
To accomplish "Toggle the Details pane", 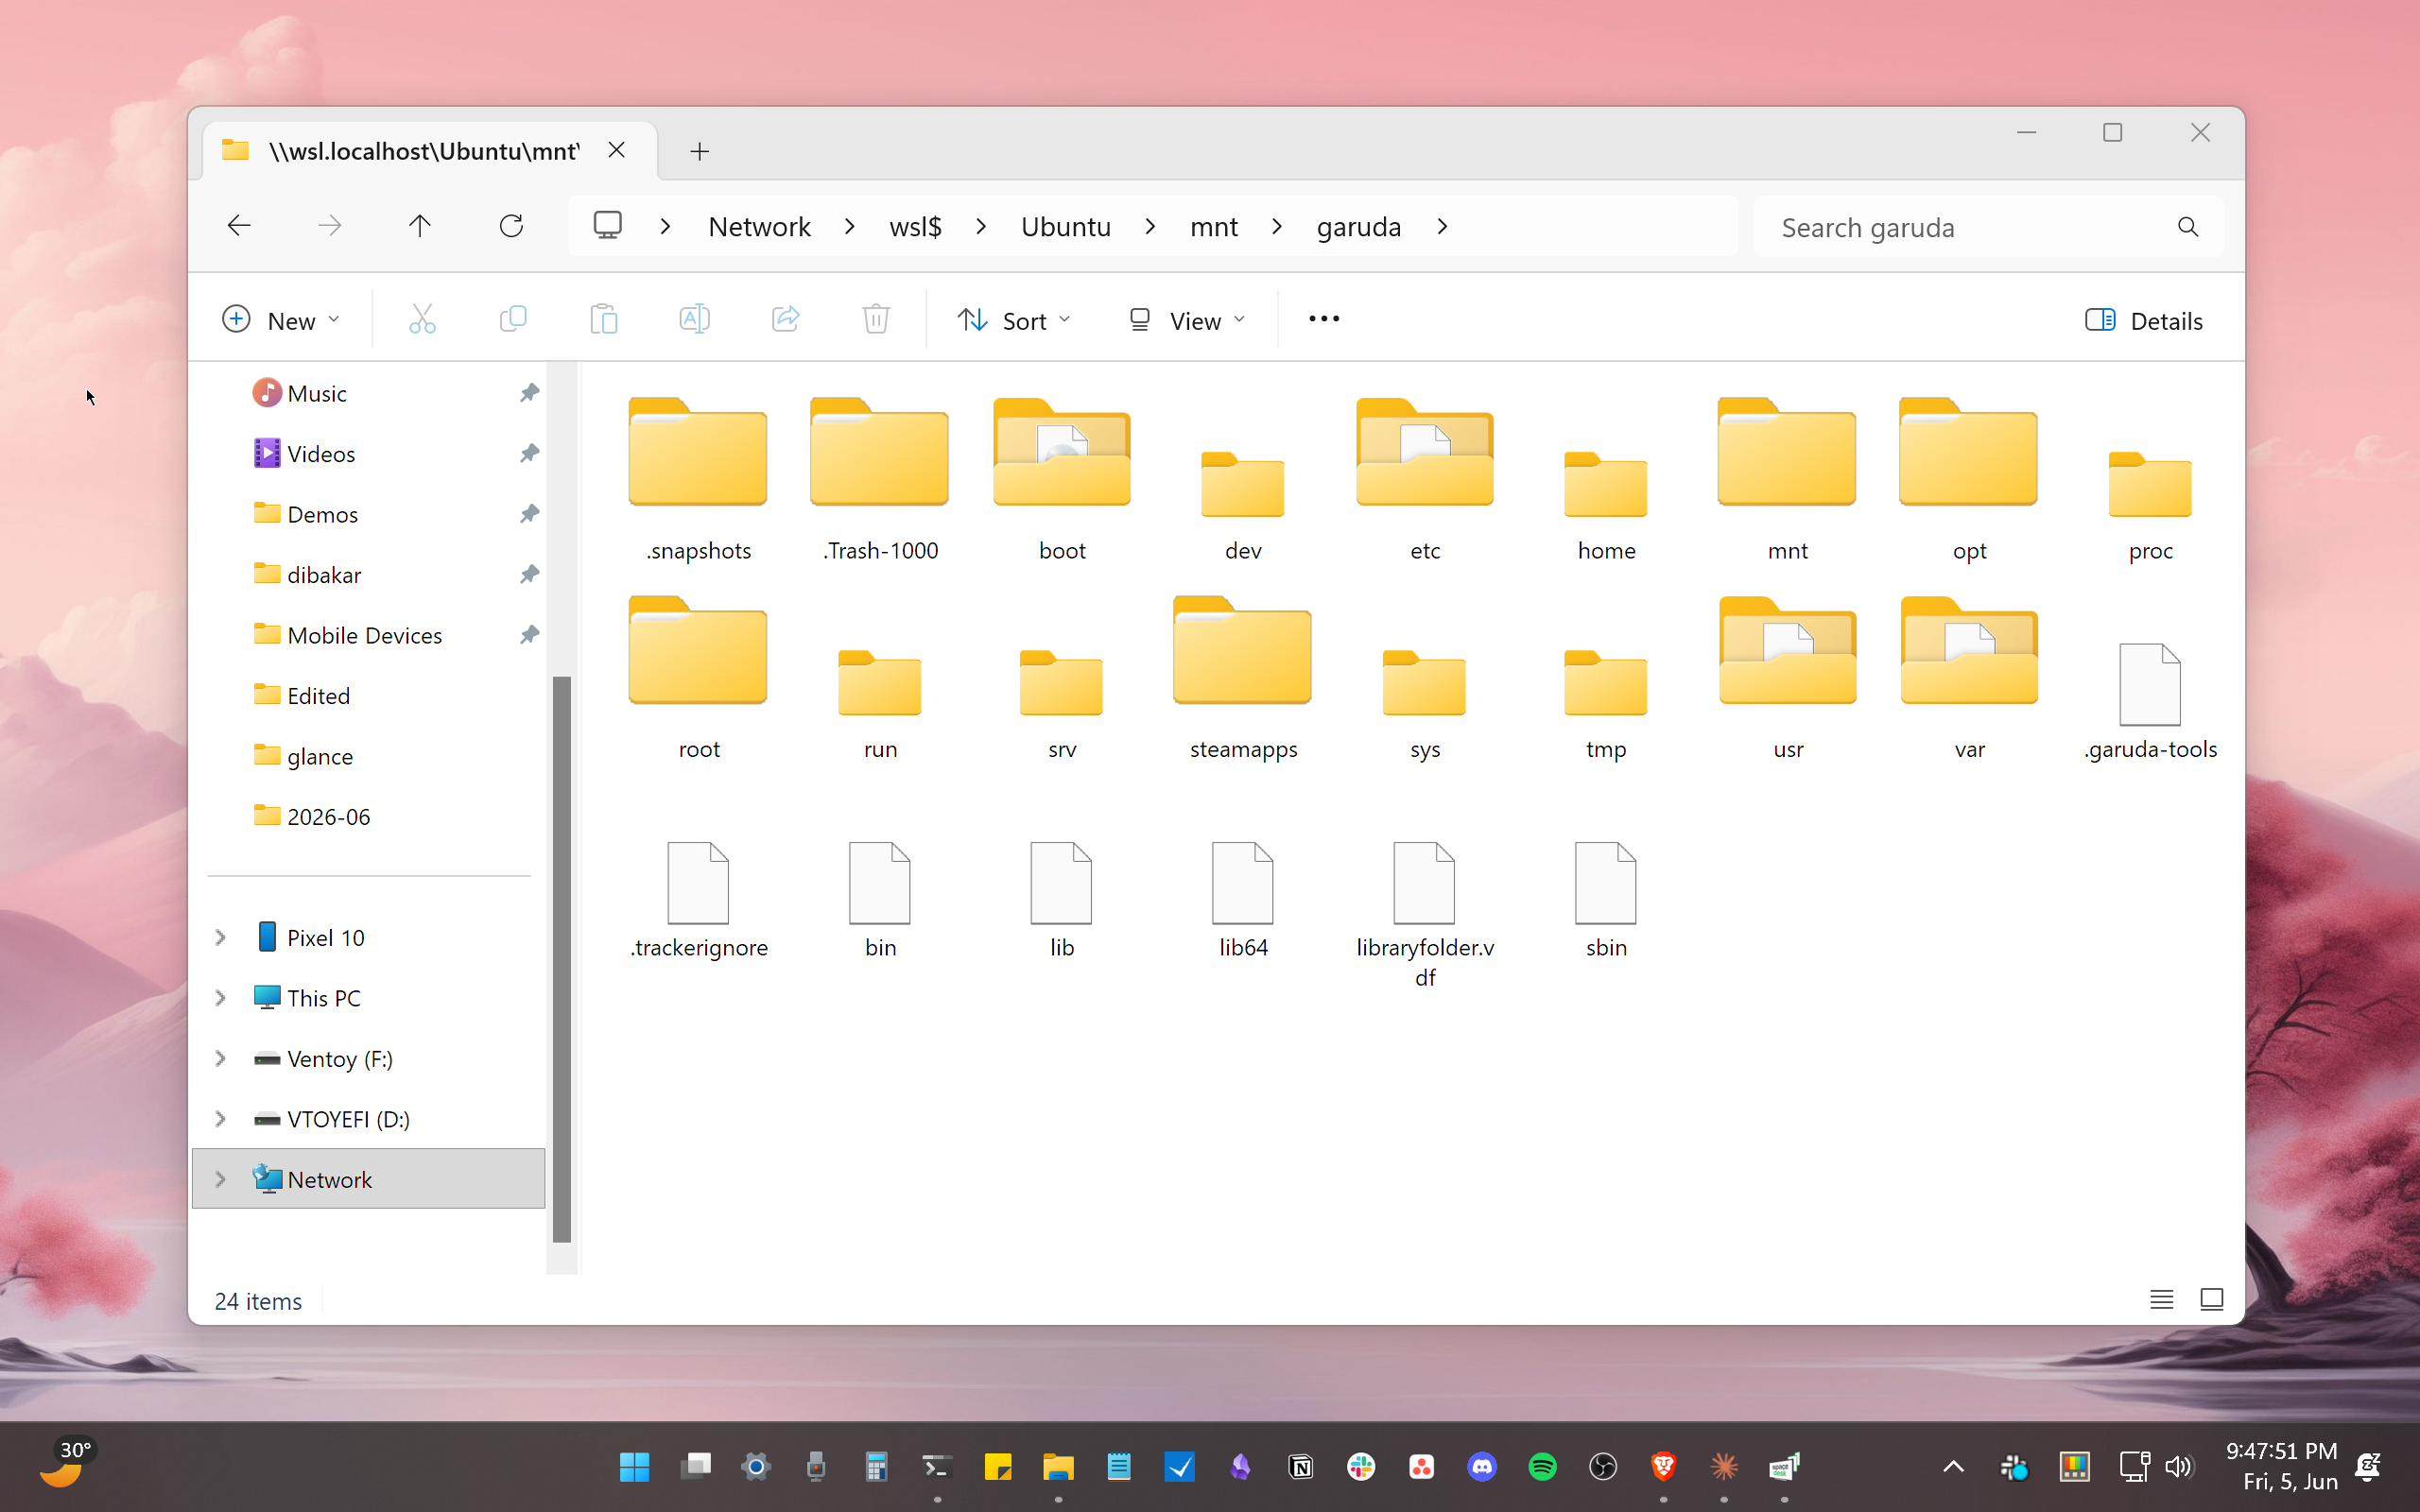I will (x=2143, y=320).
